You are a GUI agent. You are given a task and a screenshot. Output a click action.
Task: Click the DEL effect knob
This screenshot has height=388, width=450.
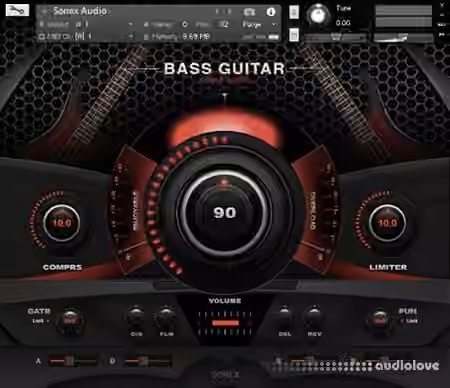284,315
